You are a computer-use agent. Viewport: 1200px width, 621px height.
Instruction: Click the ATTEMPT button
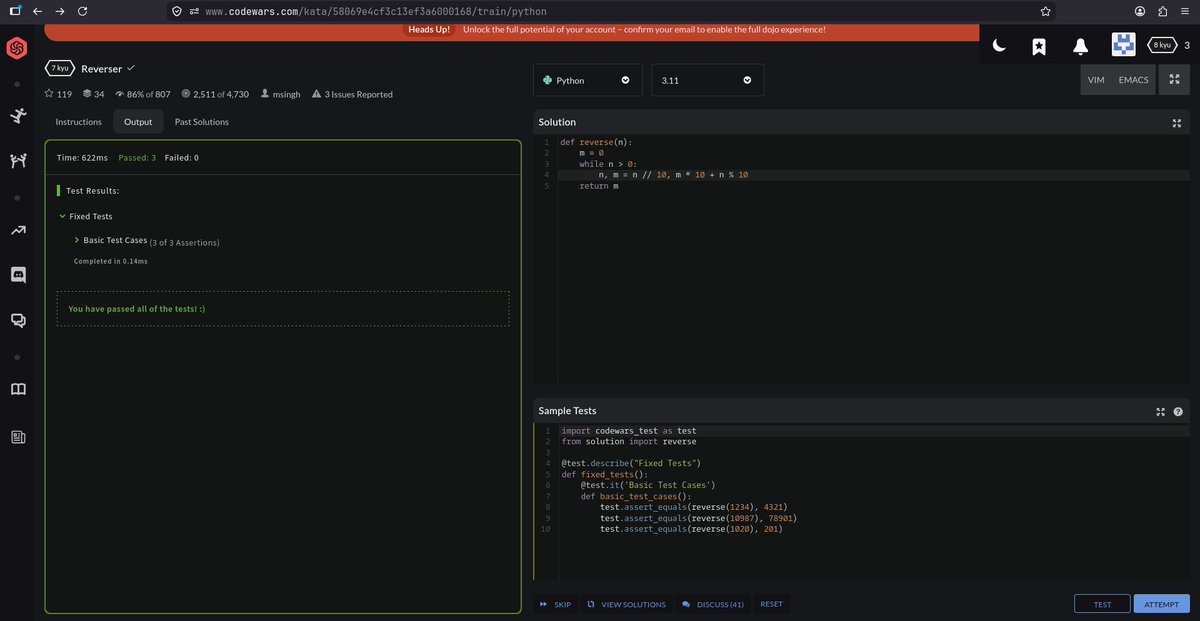pyautogui.click(x=1161, y=604)
